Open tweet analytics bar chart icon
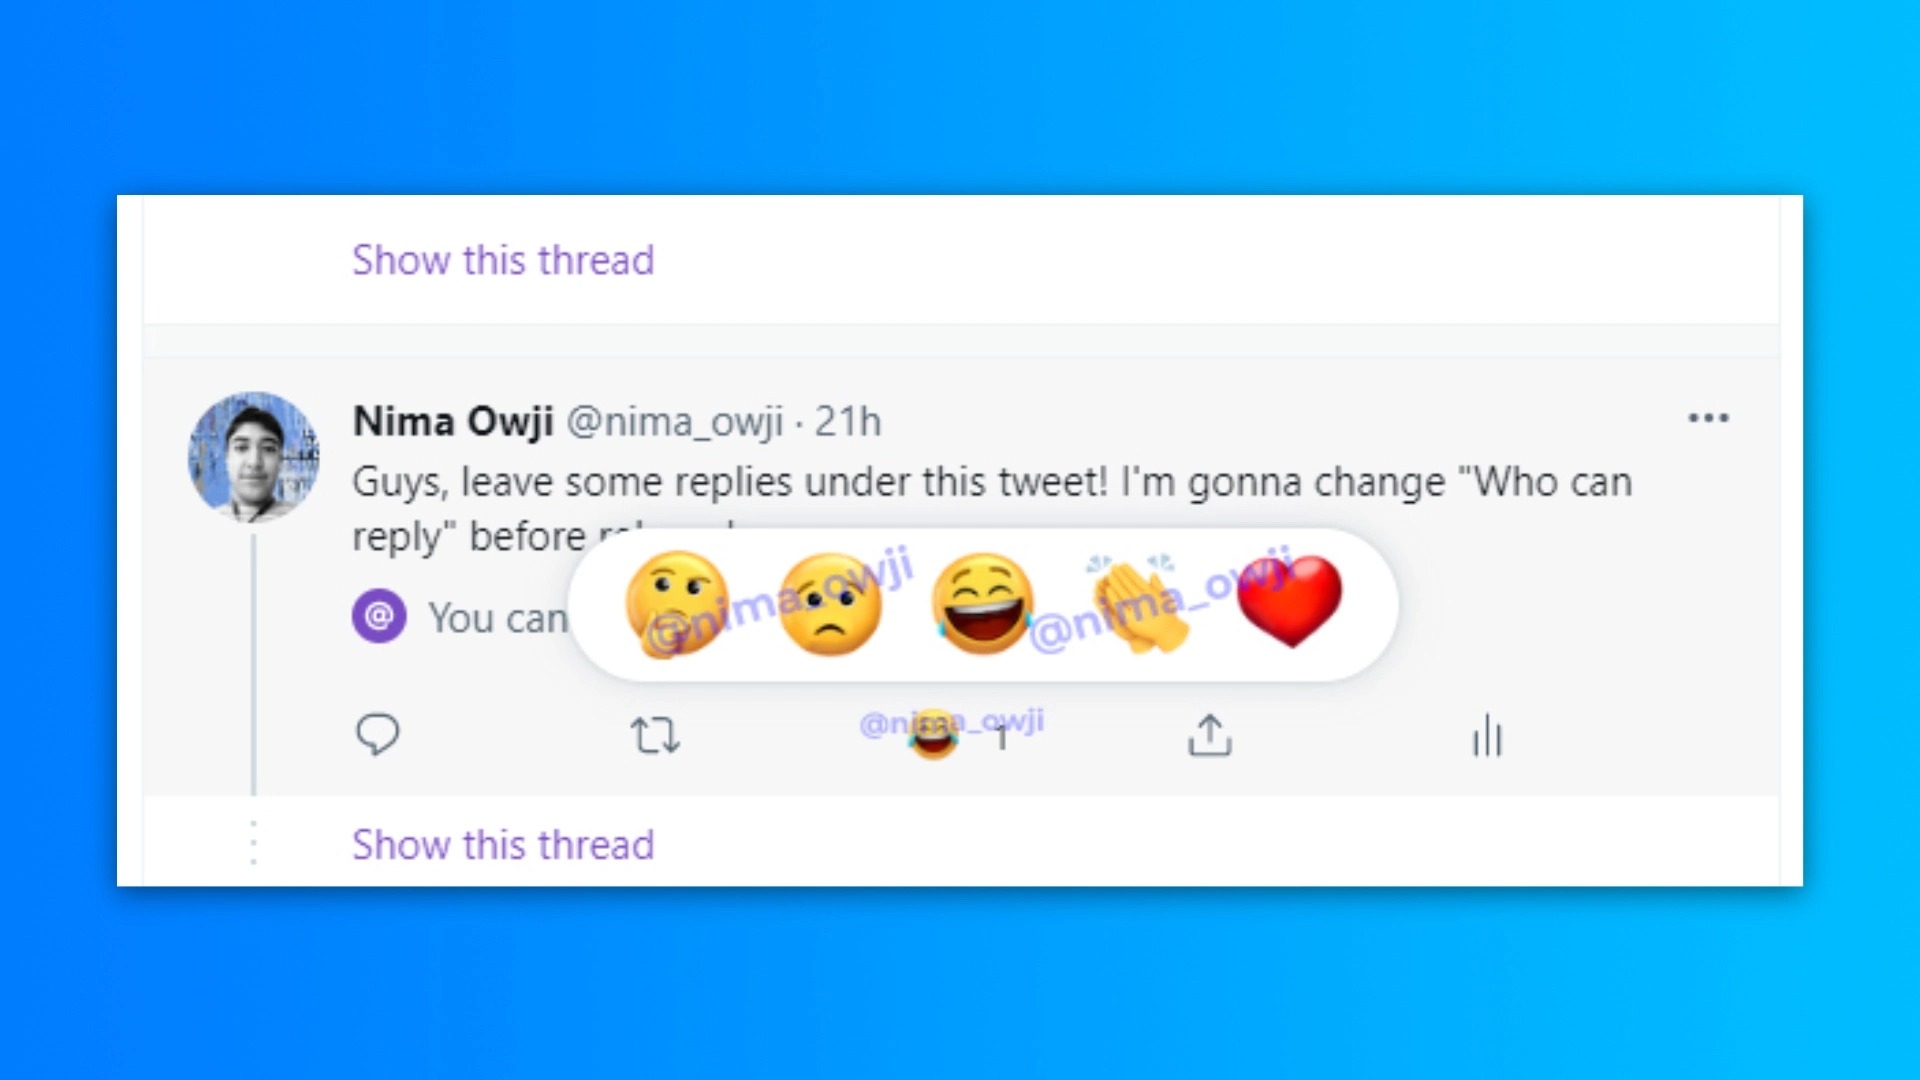Viewport: 1920px width, 1080px height. click(x=1487, y=736)
